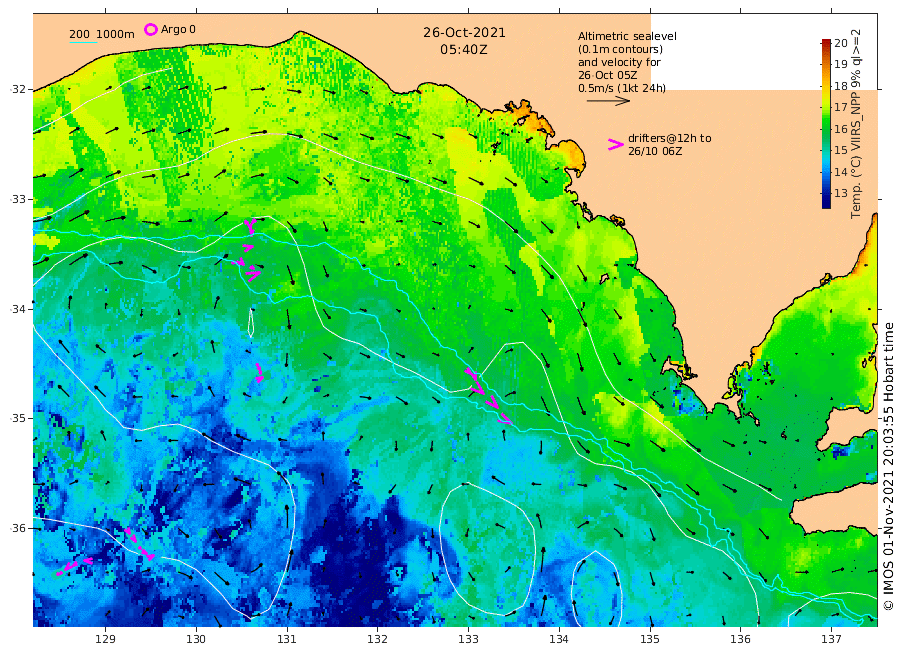Click the latitude label -32
The width and height of the screenshot is (900, 660).
pyautogui.click(x=18, y=89)
